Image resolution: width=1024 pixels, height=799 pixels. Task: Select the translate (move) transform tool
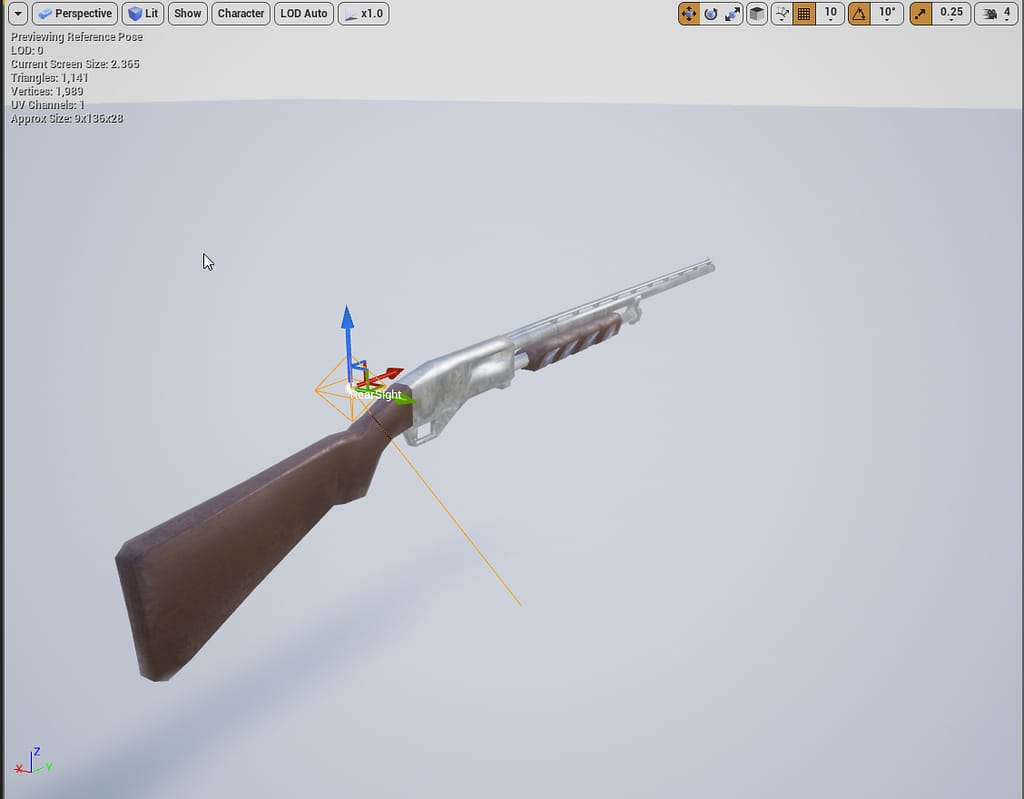(689, 14)
